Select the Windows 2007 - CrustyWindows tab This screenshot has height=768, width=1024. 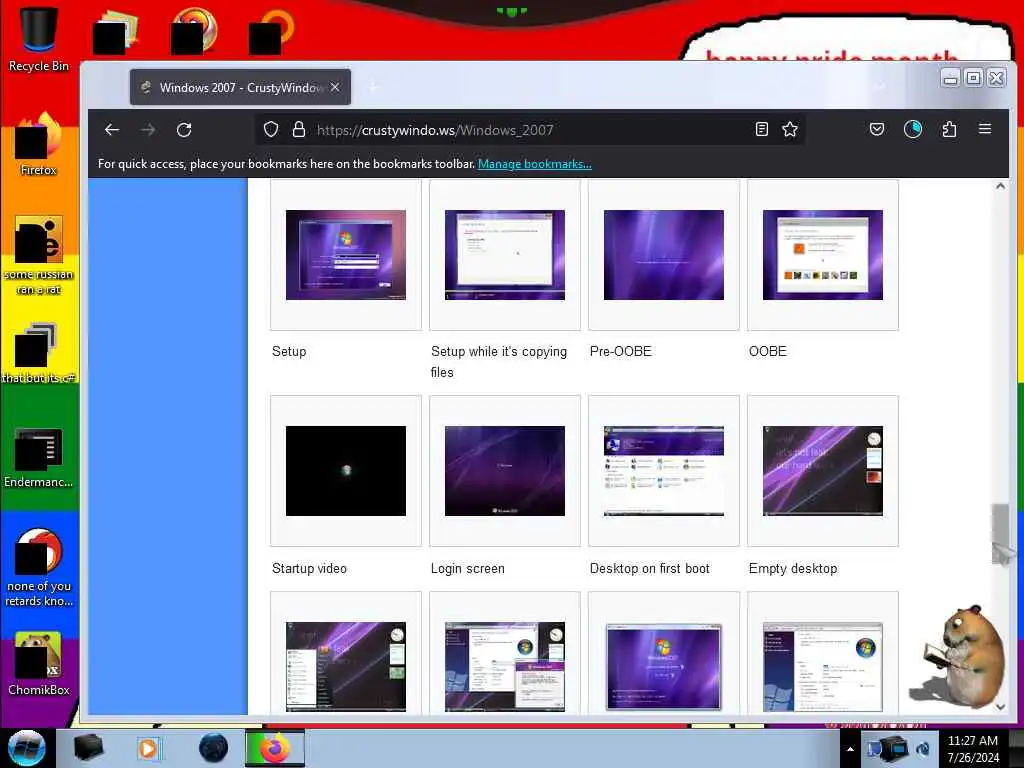coord(240,88)
